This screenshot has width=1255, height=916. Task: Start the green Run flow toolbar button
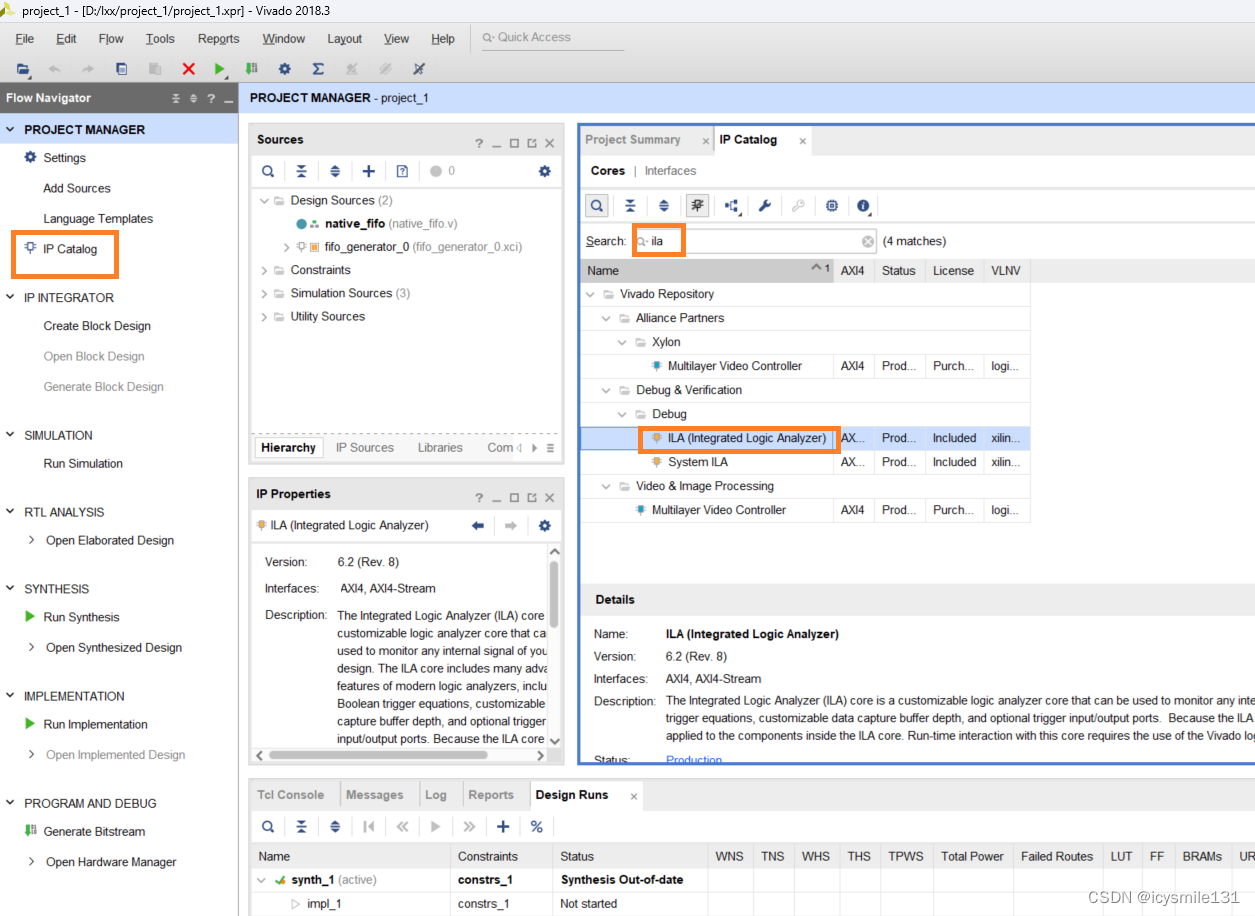(x=220, y=69)
